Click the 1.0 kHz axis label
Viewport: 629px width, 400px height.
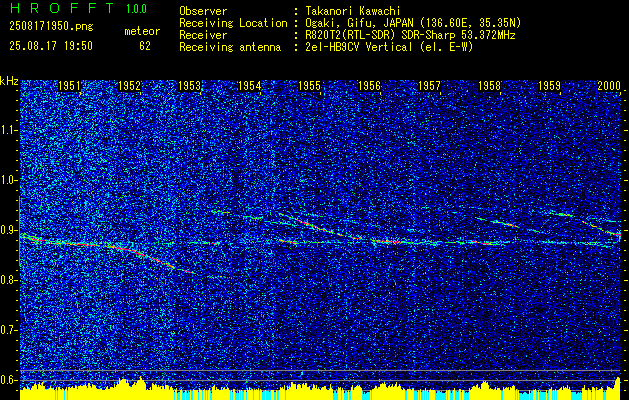[x=8, y=180]
